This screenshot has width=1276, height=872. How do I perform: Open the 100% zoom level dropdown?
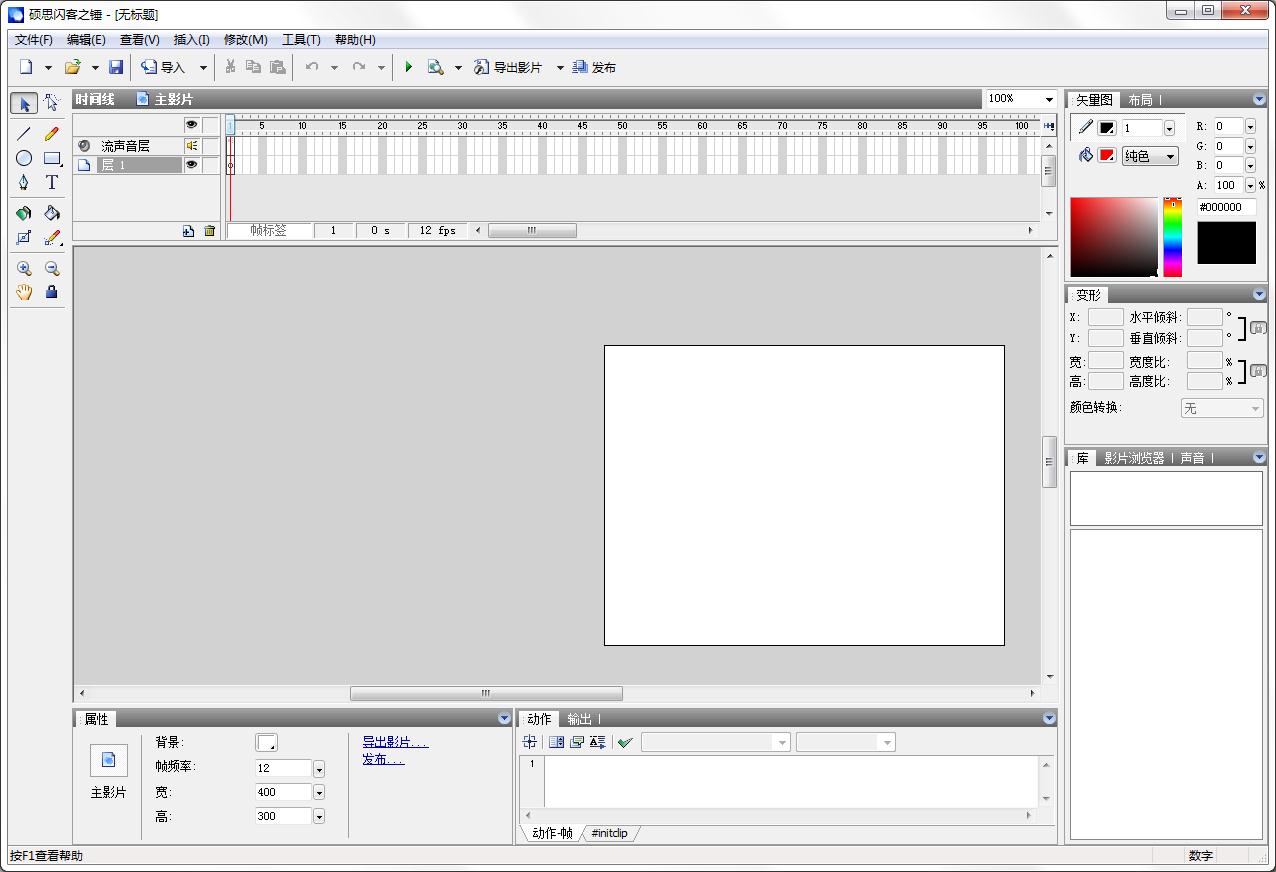(1049, 99)
